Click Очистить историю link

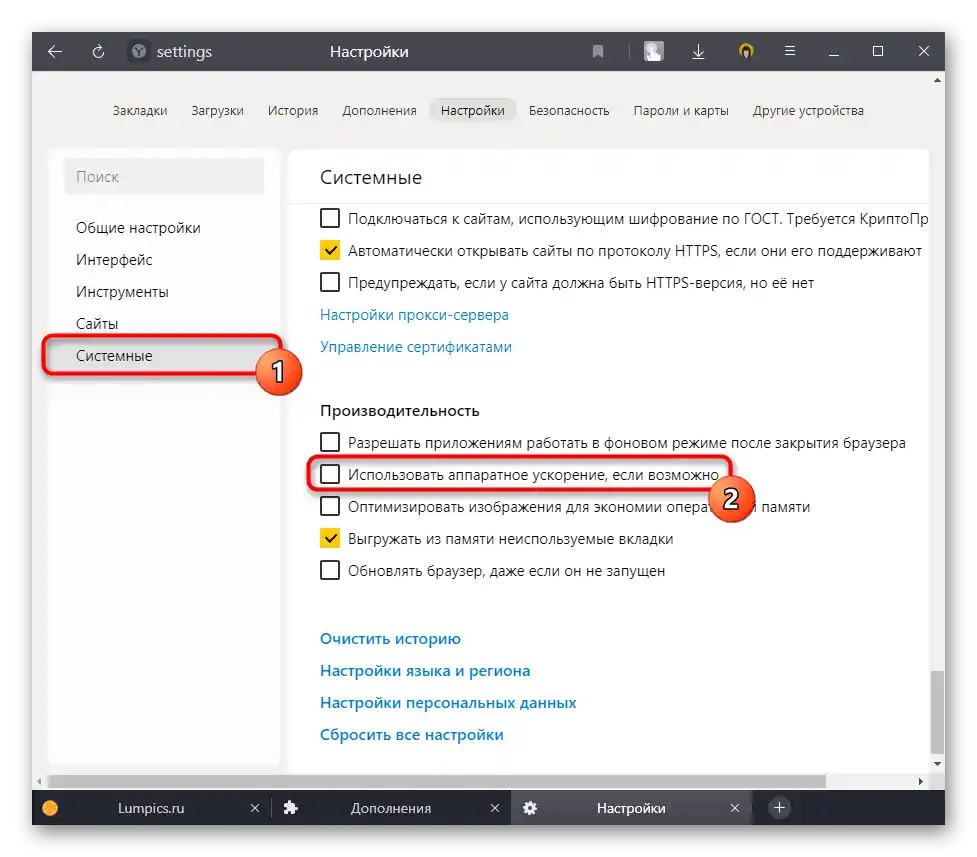point(390,638)
